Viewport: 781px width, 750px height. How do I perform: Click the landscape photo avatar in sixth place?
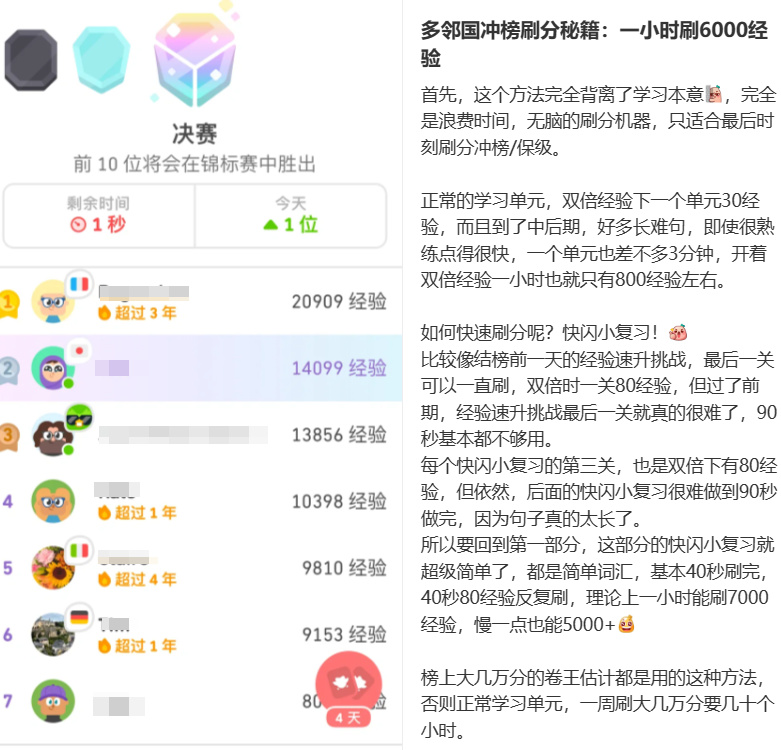pyautogui.click(x=53, y=634)
